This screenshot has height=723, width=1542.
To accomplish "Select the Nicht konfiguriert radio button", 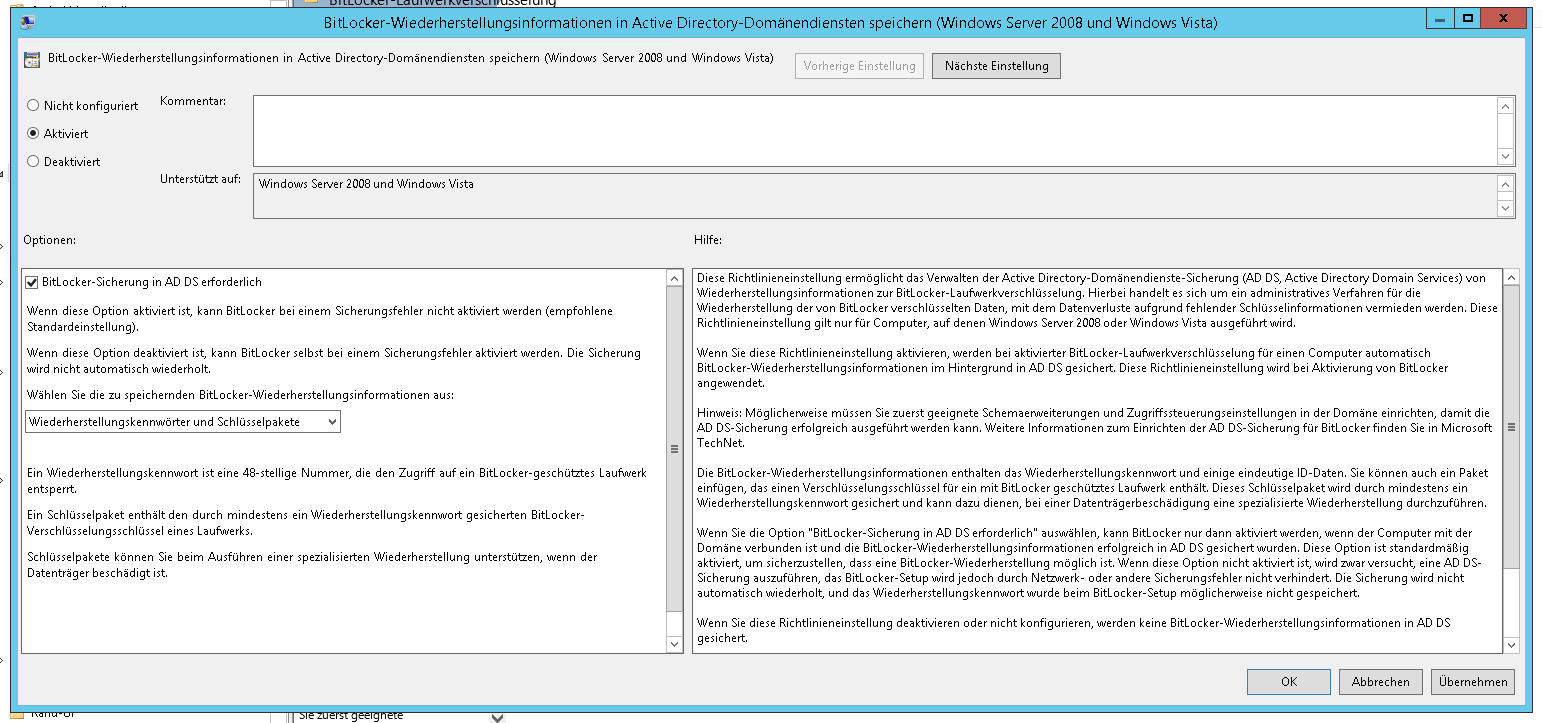I will [x=34, y=105].
